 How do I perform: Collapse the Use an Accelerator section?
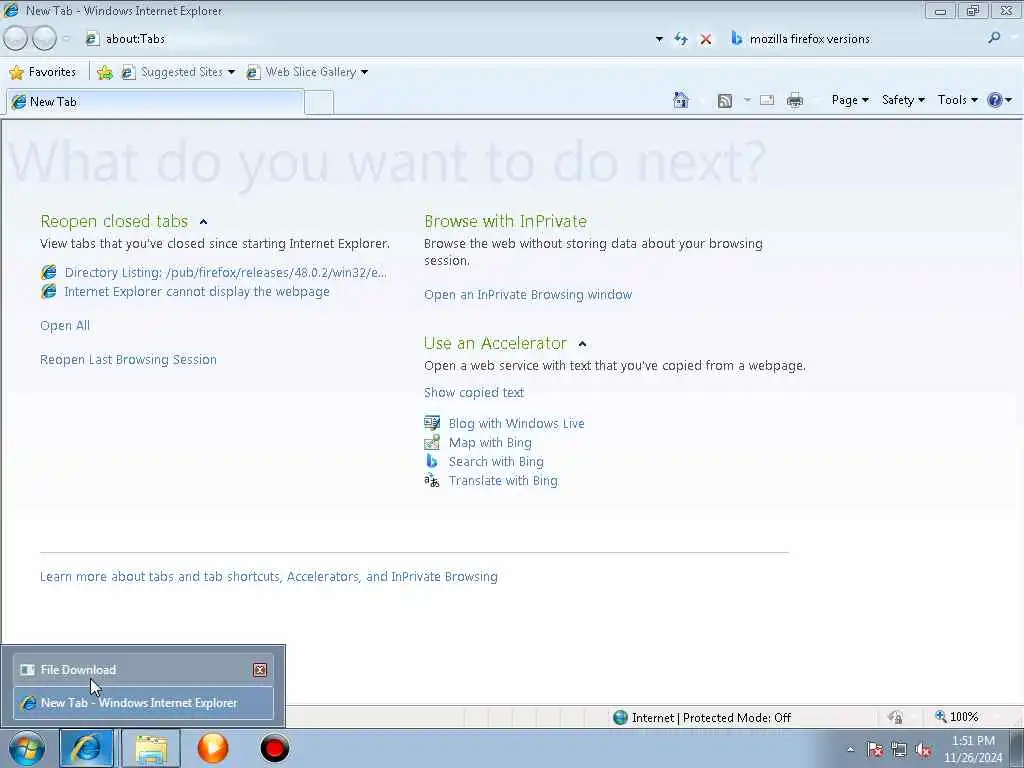[583, 344]
